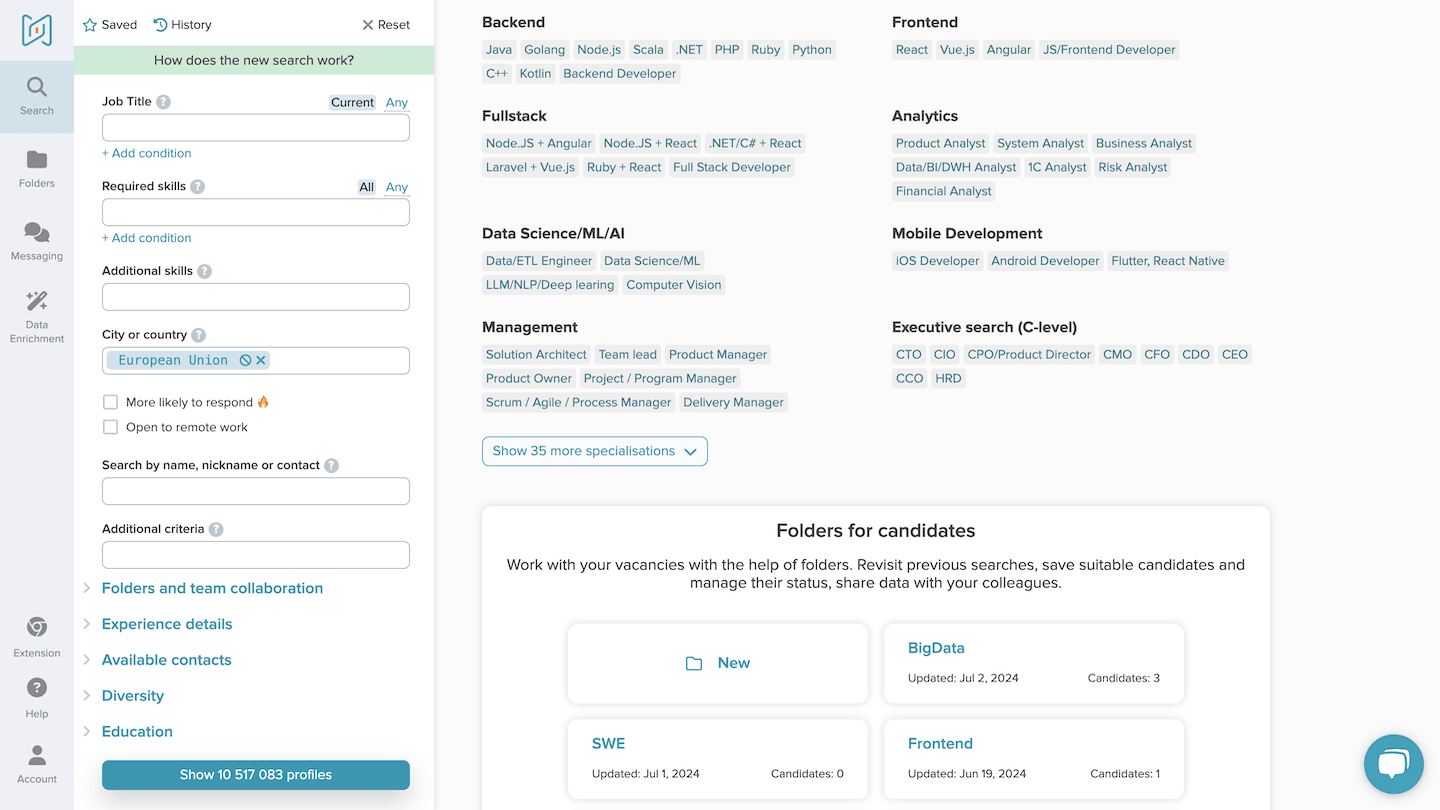This screenshot has height=810, width=1440.
Task: Expand the Experience details section
Action: (167, 624)
